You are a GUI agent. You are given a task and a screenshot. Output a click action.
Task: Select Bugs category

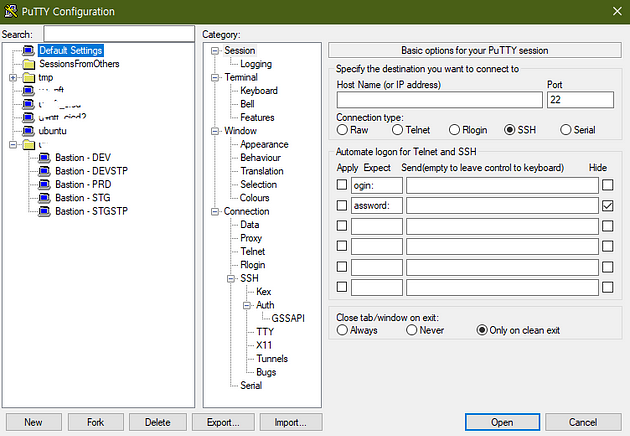pyautogui.click(x=266, y=372)
